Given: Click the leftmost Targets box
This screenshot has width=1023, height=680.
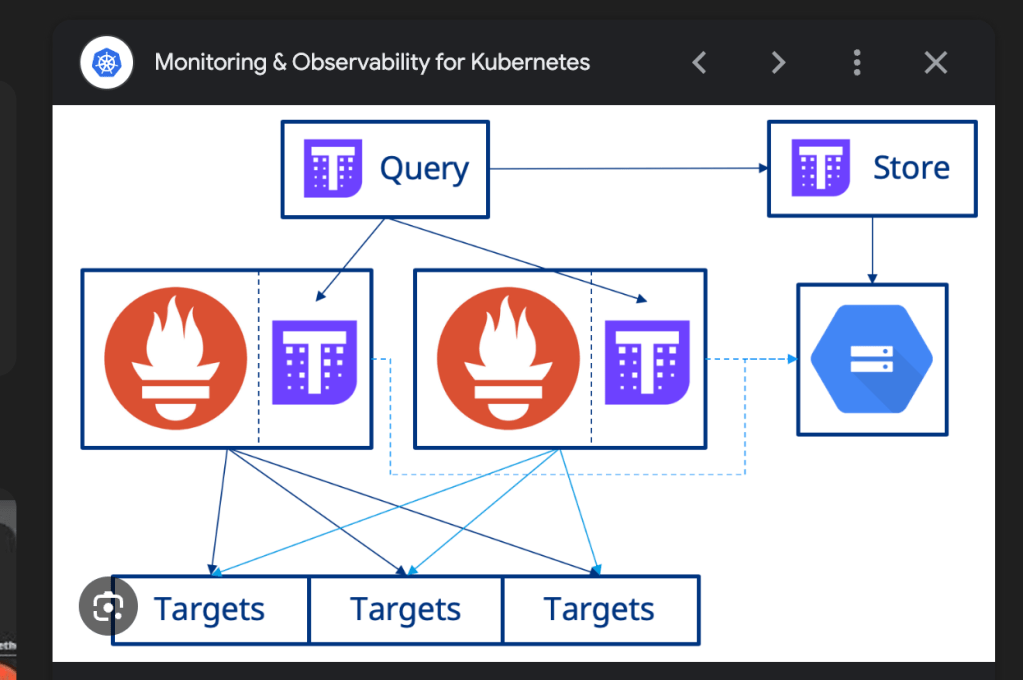Looking at the screenshot, I should 210,610.
